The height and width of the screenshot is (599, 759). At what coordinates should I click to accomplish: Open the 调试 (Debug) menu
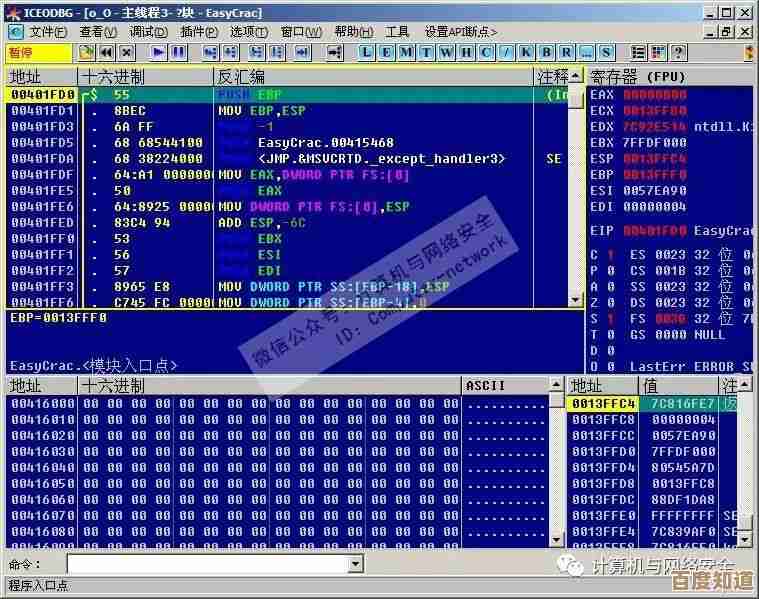pos(148,32)
